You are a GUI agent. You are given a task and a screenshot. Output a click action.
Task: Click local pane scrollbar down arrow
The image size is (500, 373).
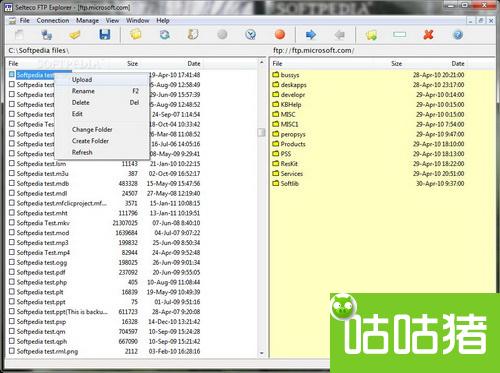(262, 353)
